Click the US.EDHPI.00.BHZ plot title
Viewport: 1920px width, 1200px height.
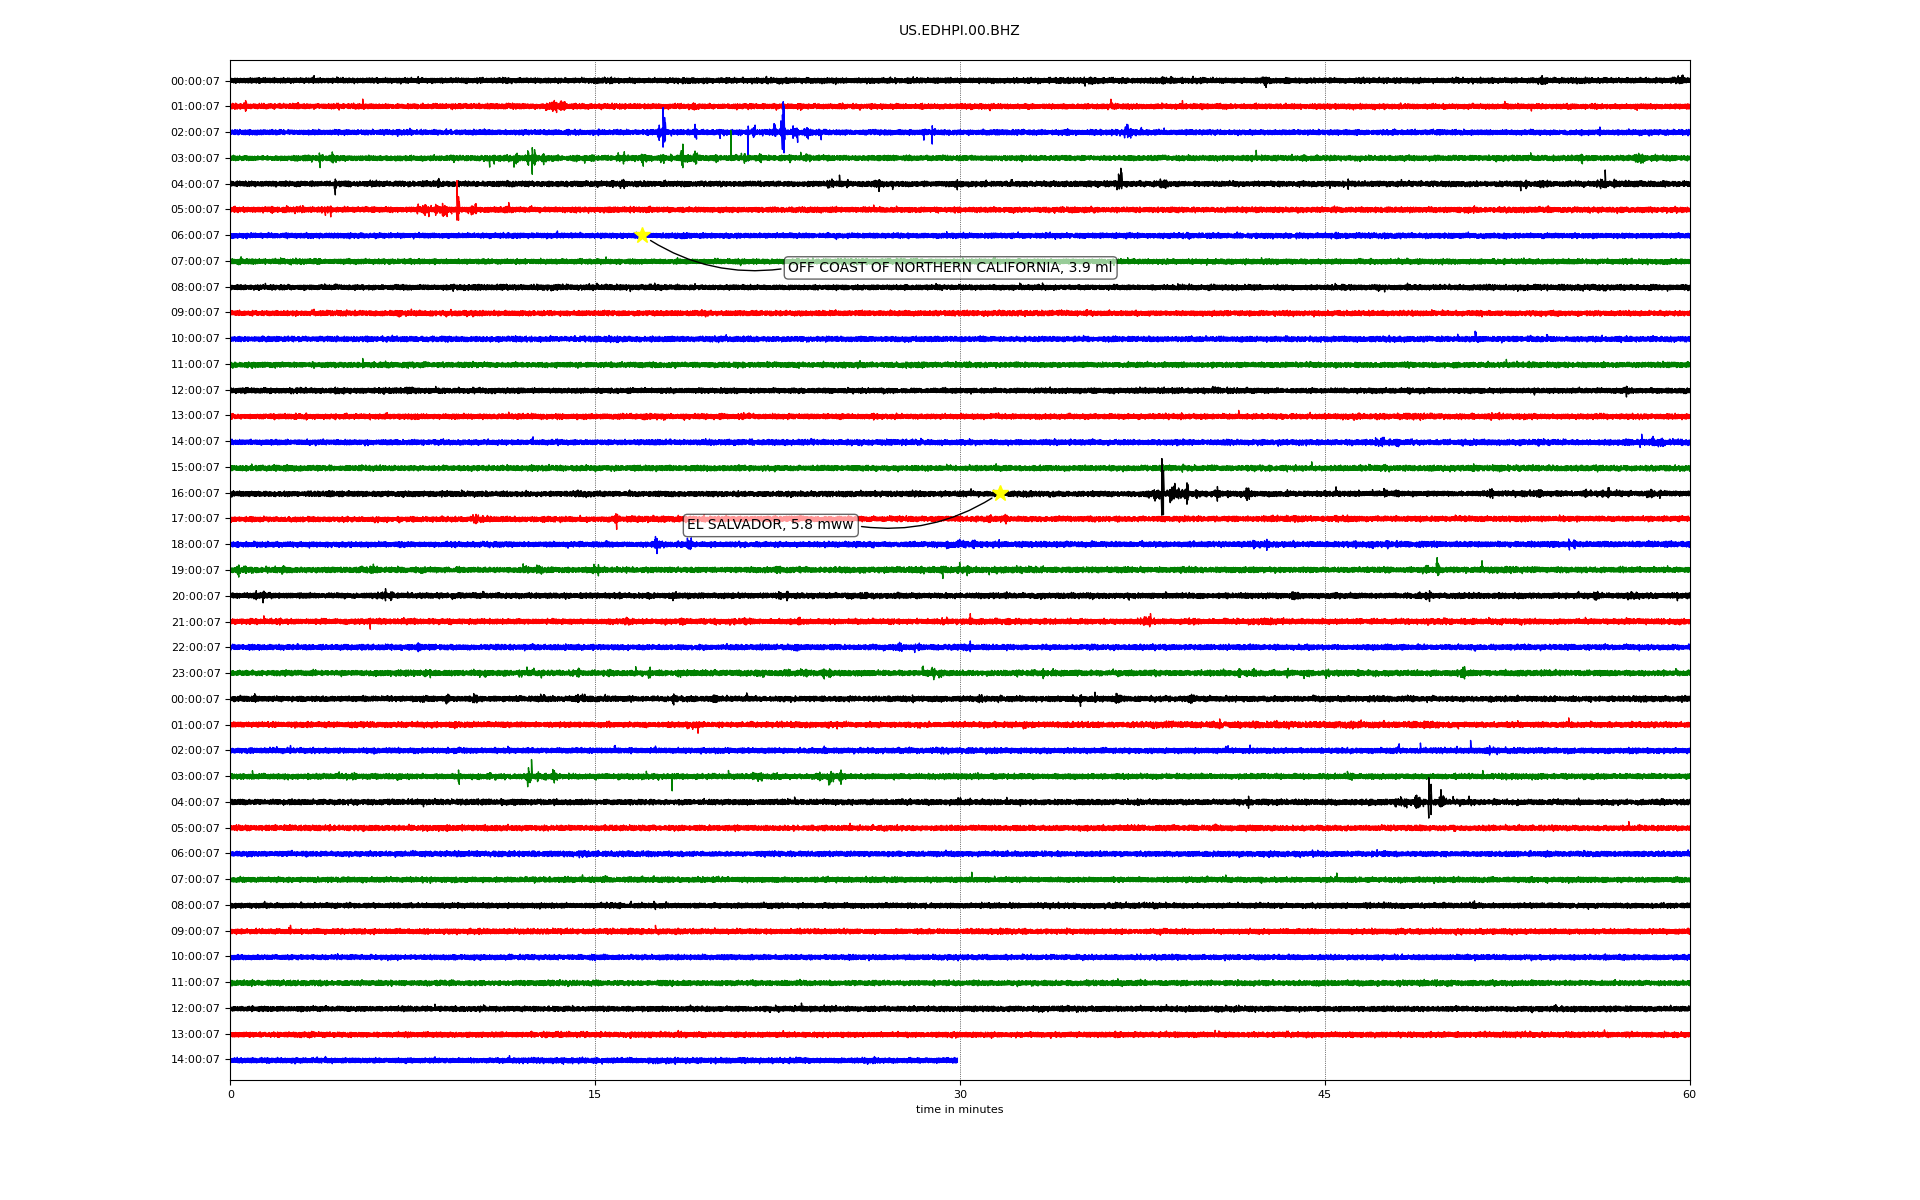[x=959, y=31]
